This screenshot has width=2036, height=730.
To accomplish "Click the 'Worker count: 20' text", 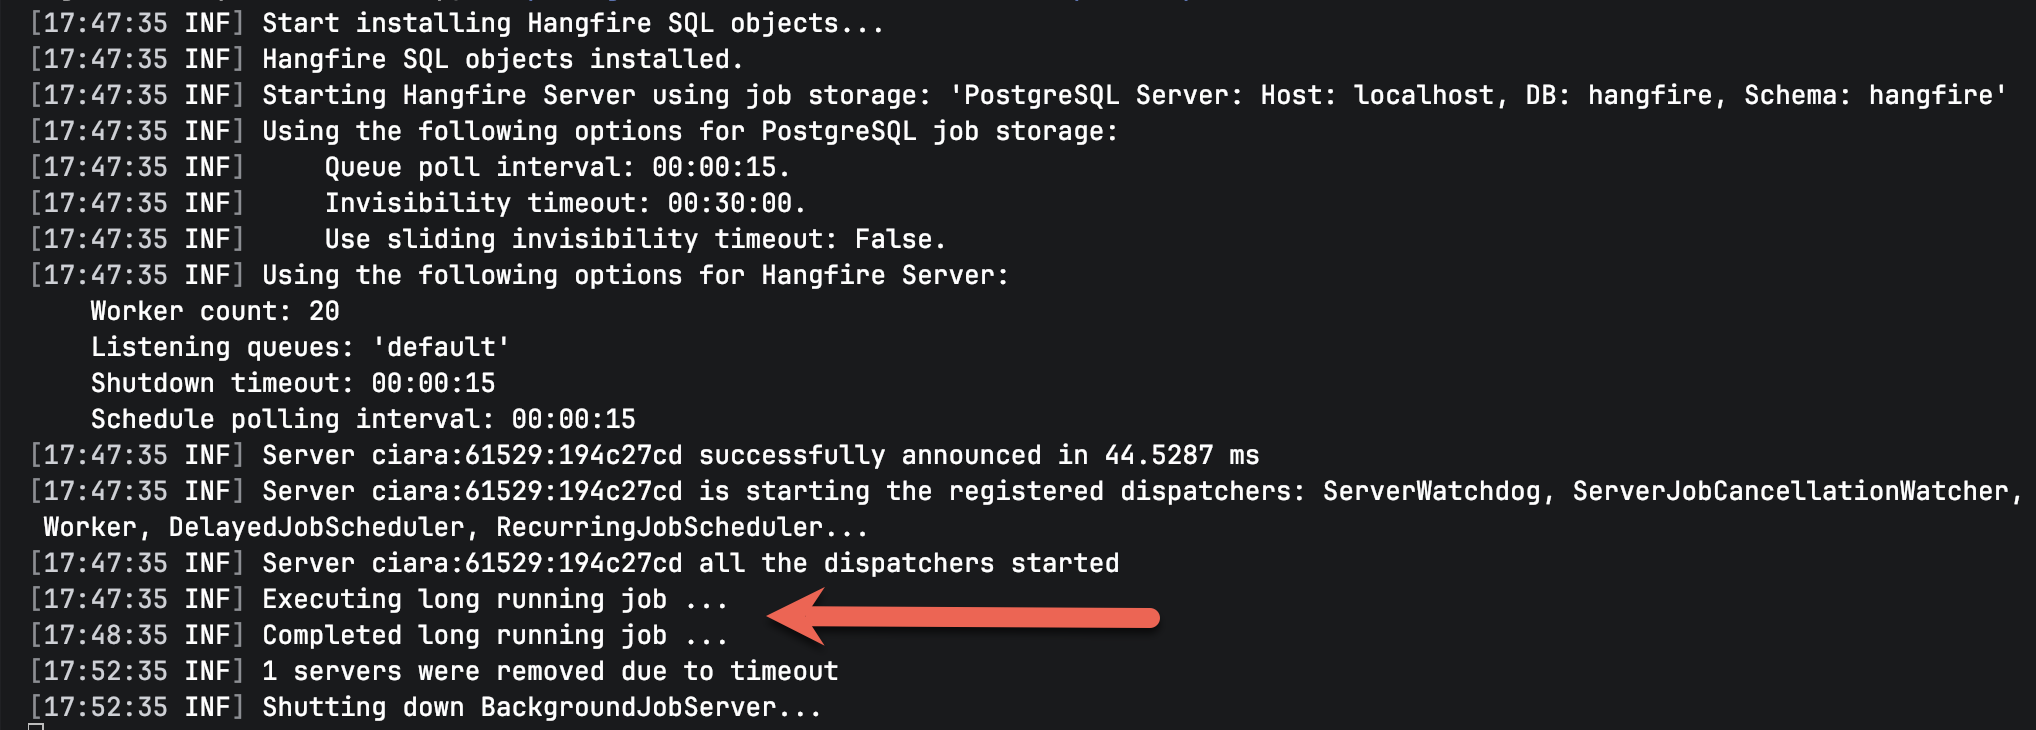I will click(215, 311).
